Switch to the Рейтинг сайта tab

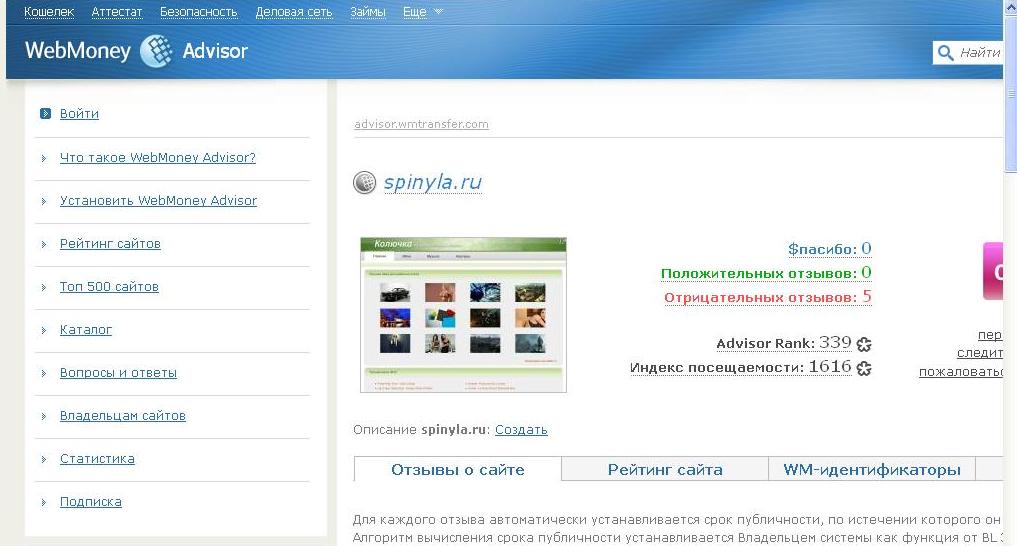[x=665, y=469]
